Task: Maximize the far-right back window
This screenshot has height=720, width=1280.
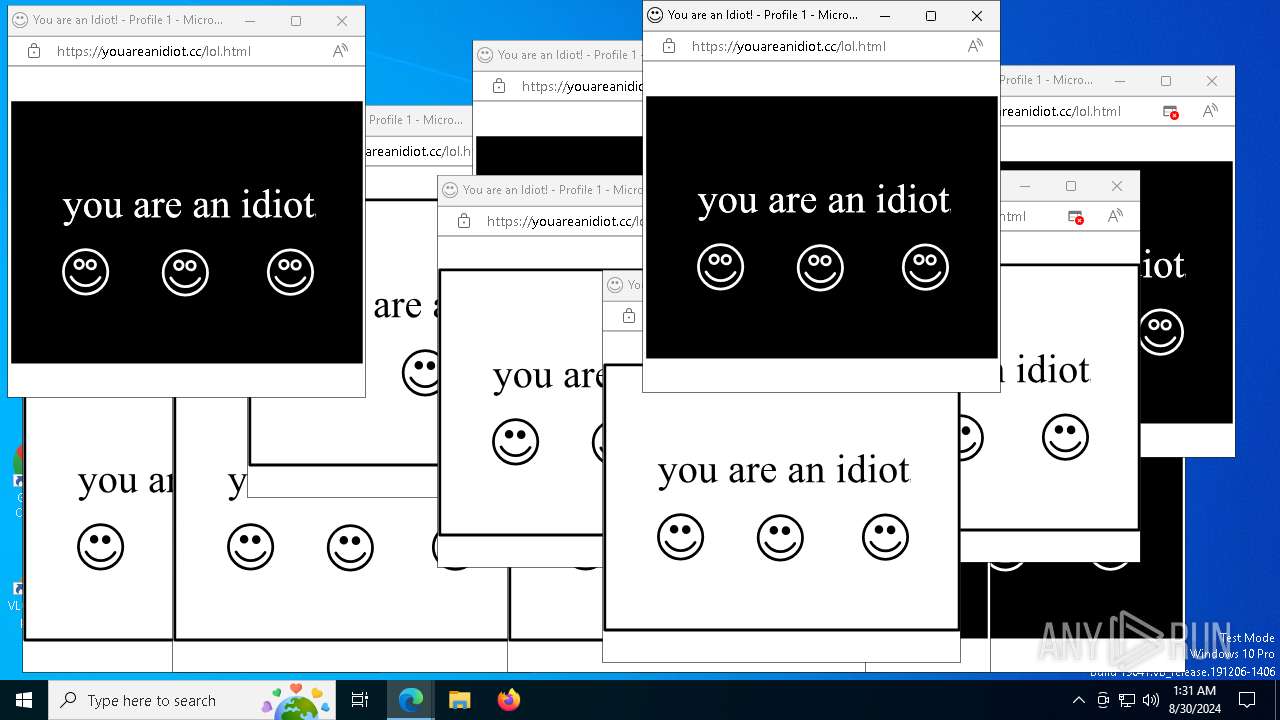Action: click(1166, 80)
